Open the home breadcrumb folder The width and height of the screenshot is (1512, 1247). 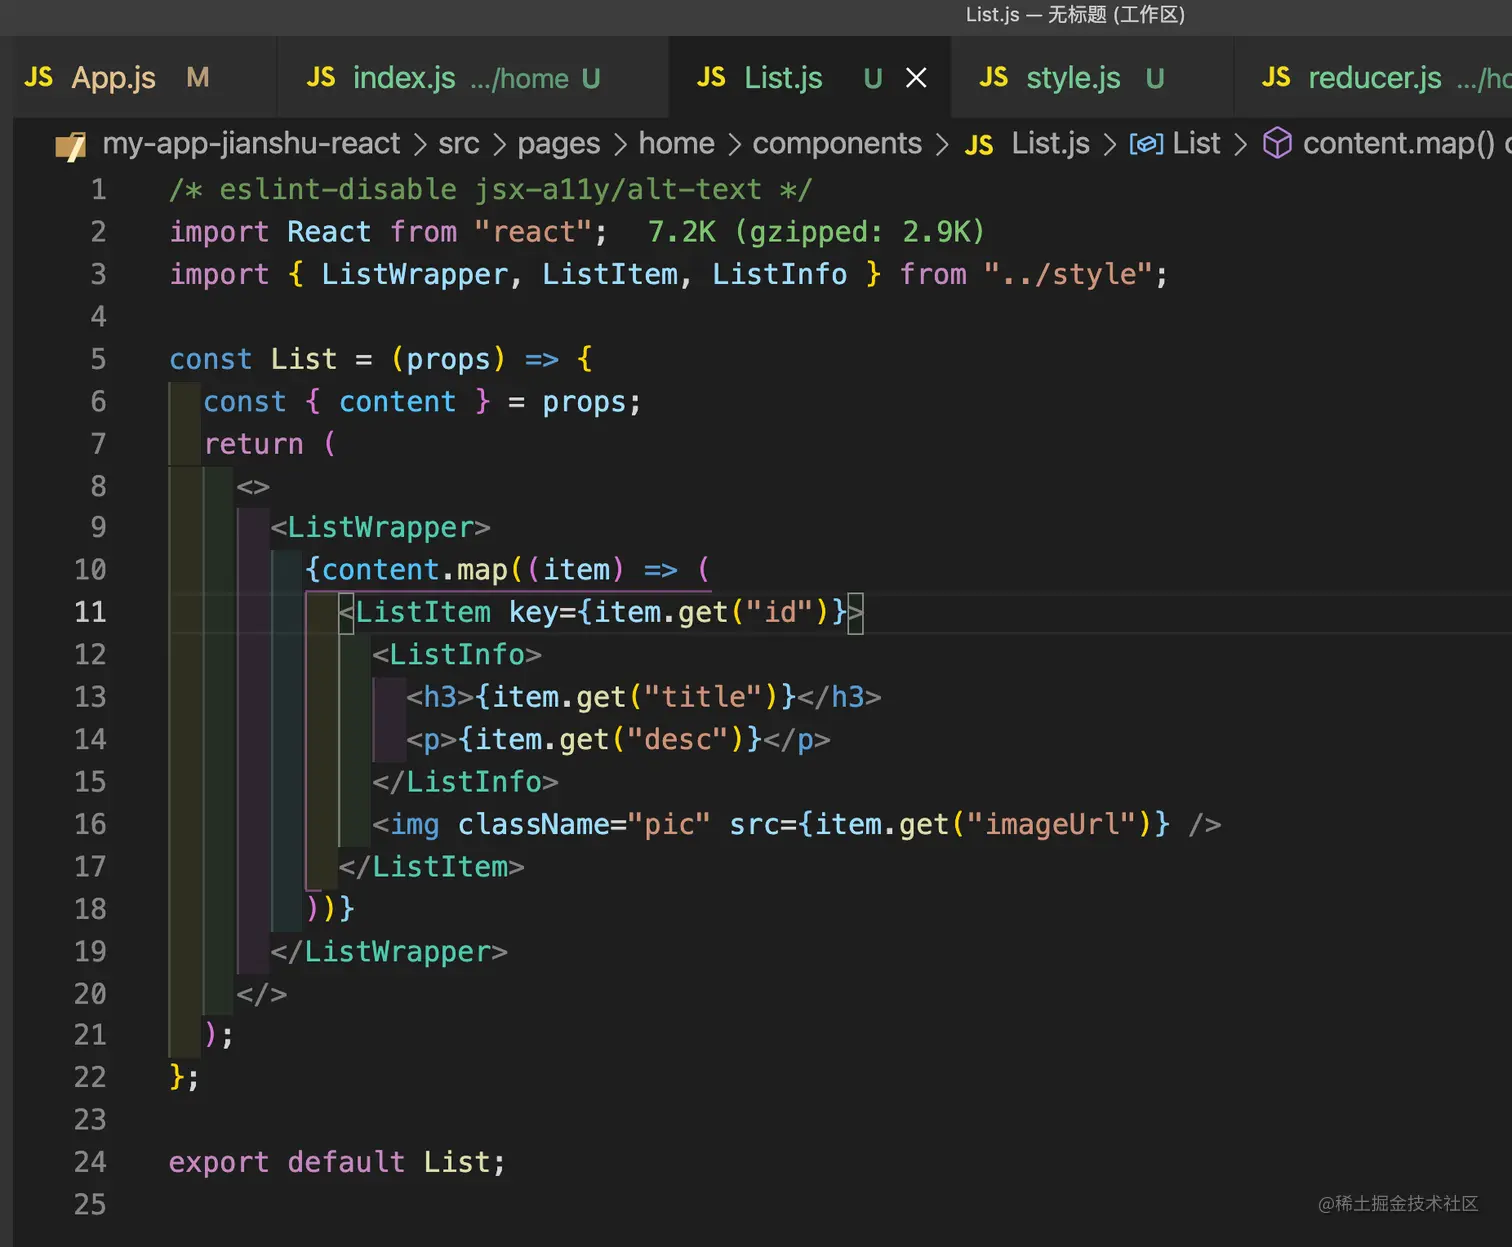tap(677, 144)
